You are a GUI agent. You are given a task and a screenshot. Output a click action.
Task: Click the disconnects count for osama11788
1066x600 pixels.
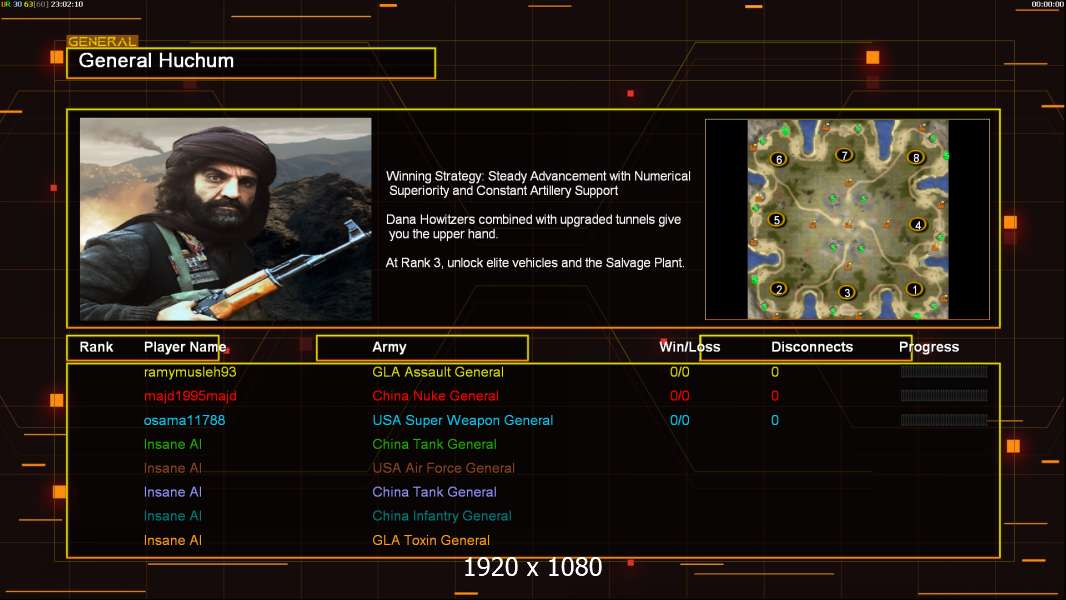(774, 421)
